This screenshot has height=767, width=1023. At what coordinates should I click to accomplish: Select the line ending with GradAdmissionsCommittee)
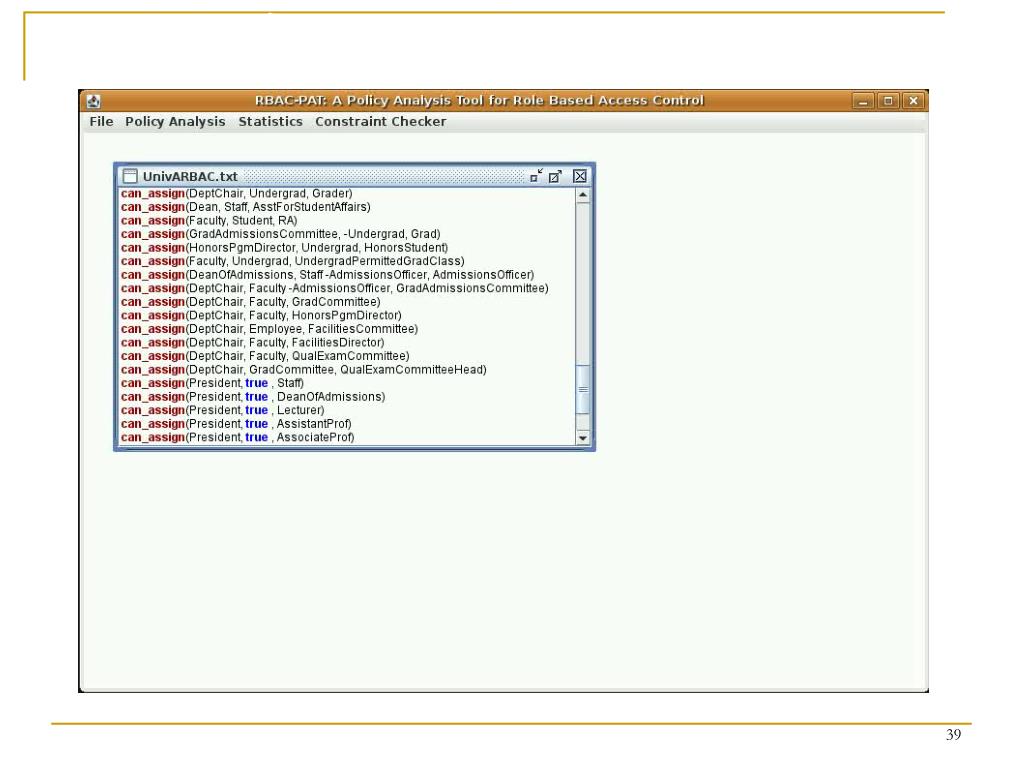(335, 288)
